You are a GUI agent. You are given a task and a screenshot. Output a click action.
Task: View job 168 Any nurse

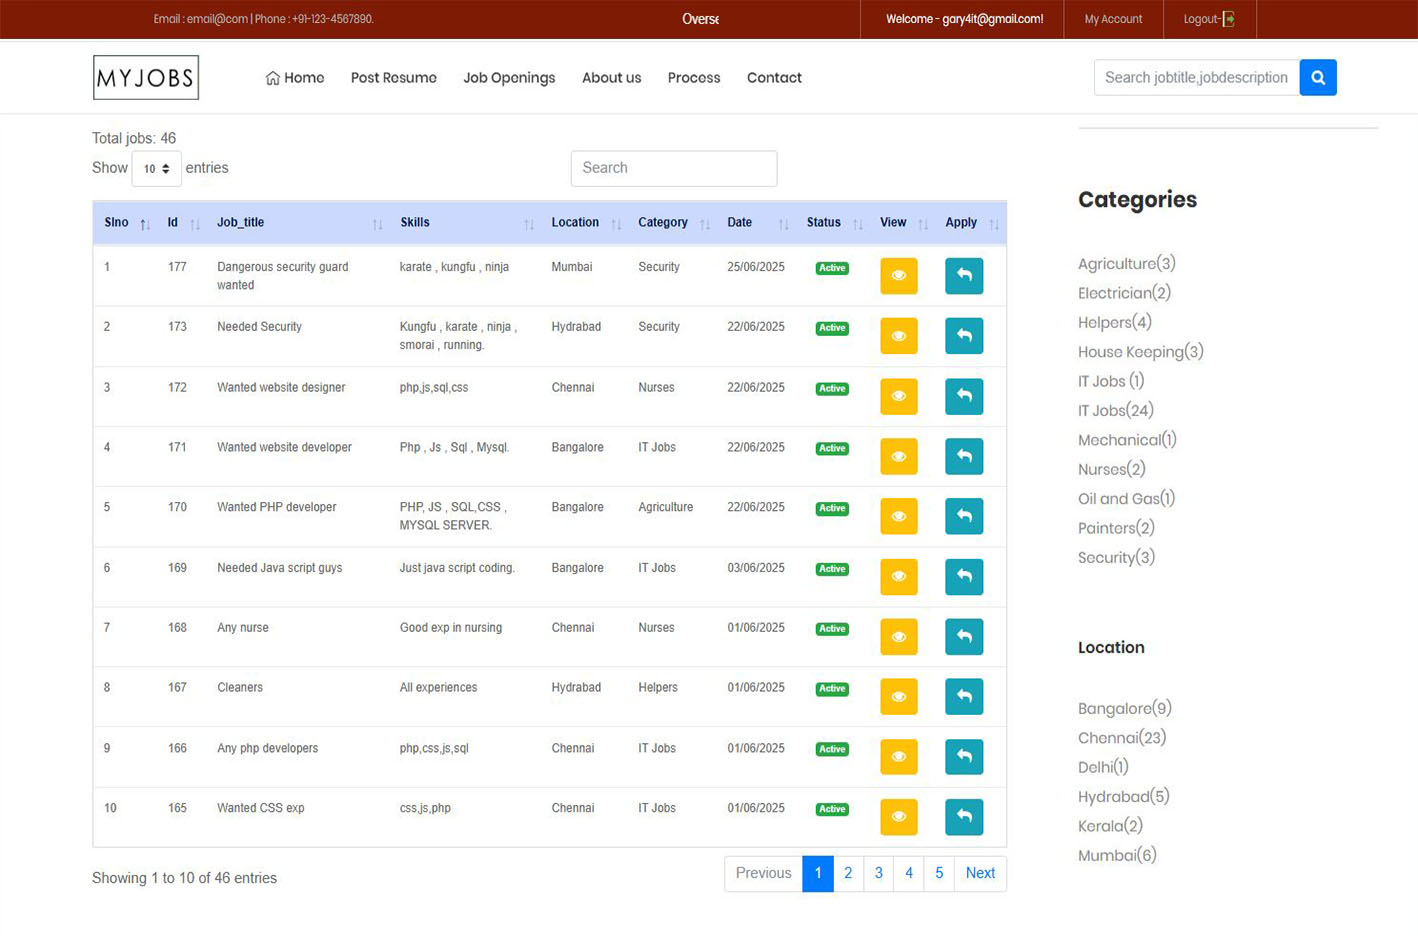[x=898, y=636]
